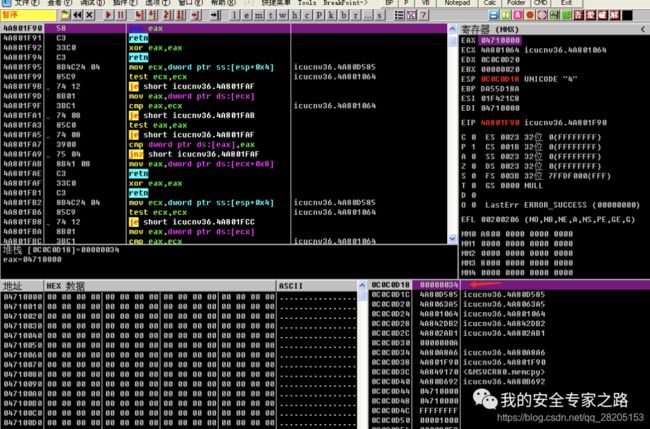Open the call stack with the K button
The image size is (650, 429).
coord(331,15)
